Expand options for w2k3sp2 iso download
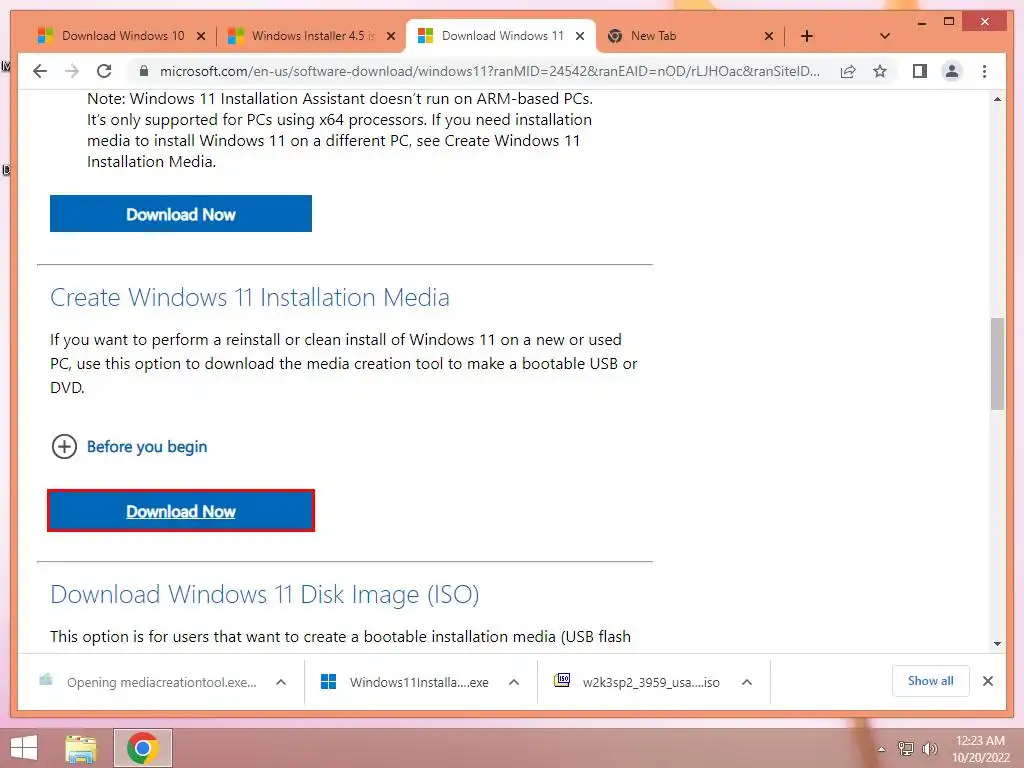 tap(746, 682)
